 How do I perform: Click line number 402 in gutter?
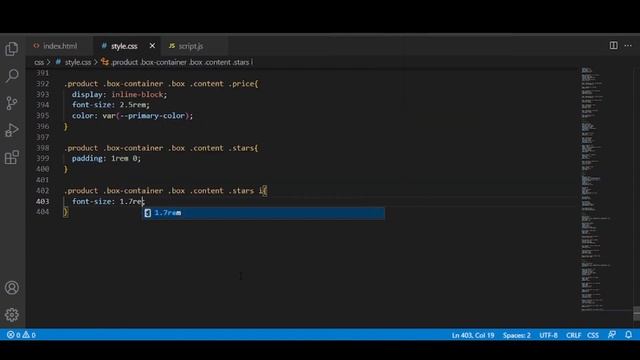pyautogui.click(x=42, y=191)
